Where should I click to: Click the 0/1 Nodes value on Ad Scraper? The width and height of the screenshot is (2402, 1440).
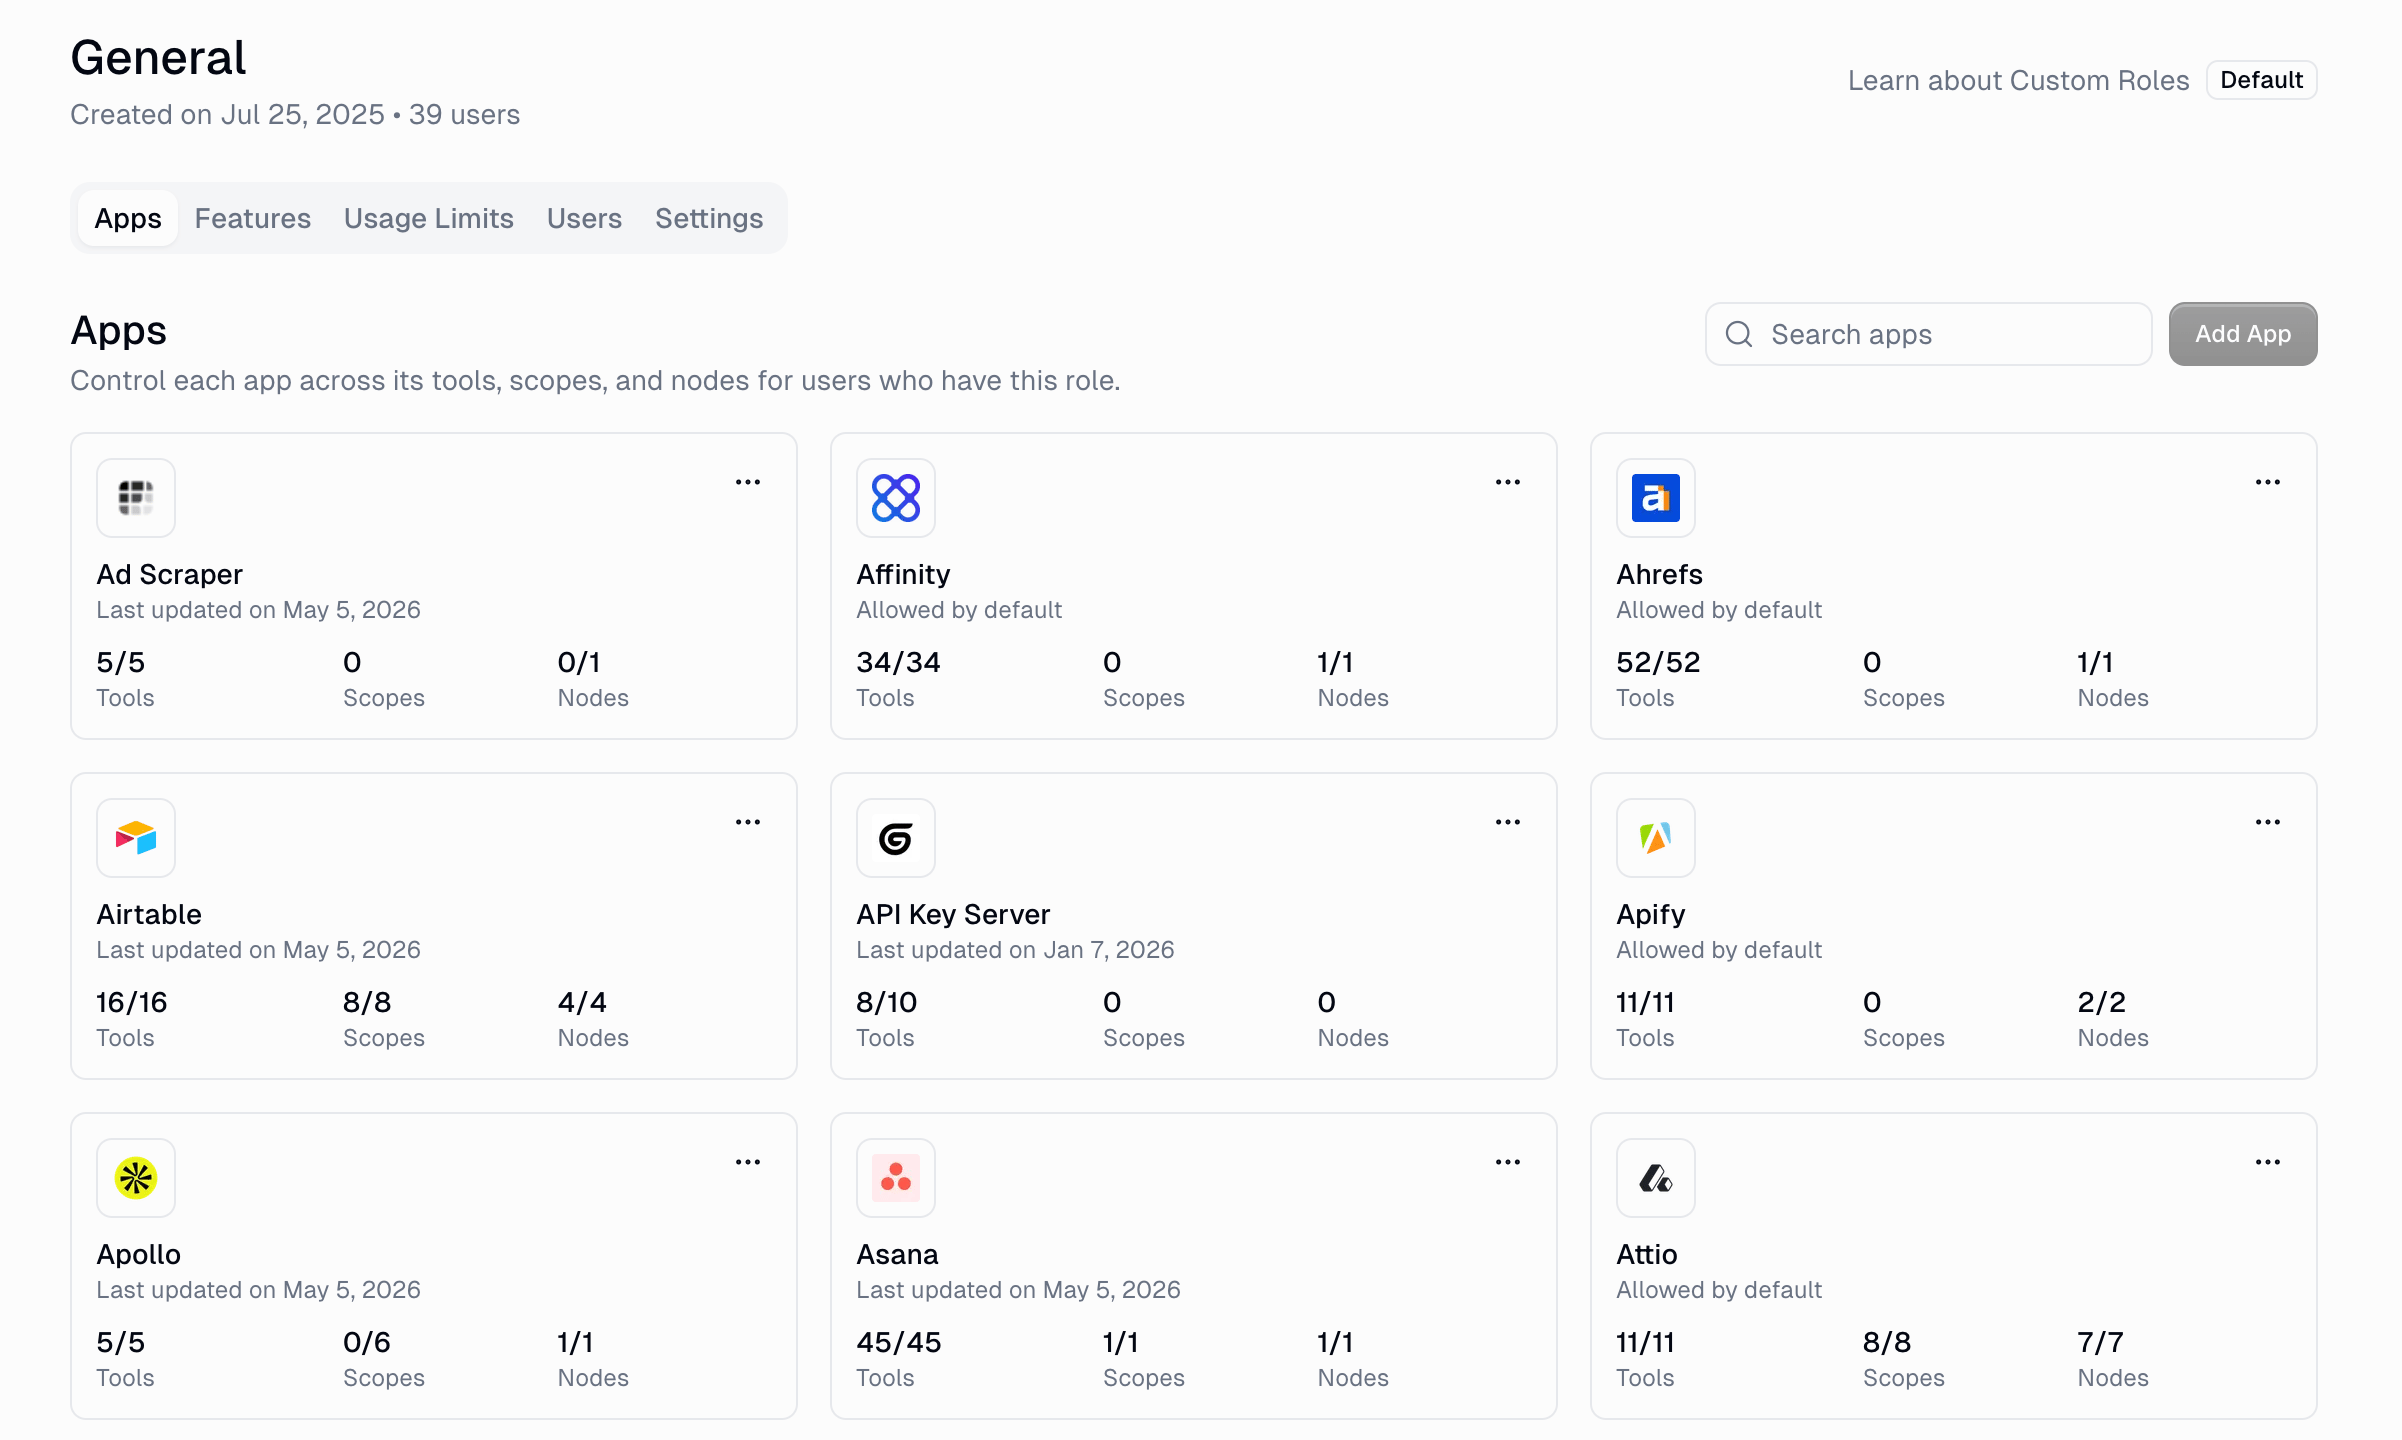[x=579, y=662]
